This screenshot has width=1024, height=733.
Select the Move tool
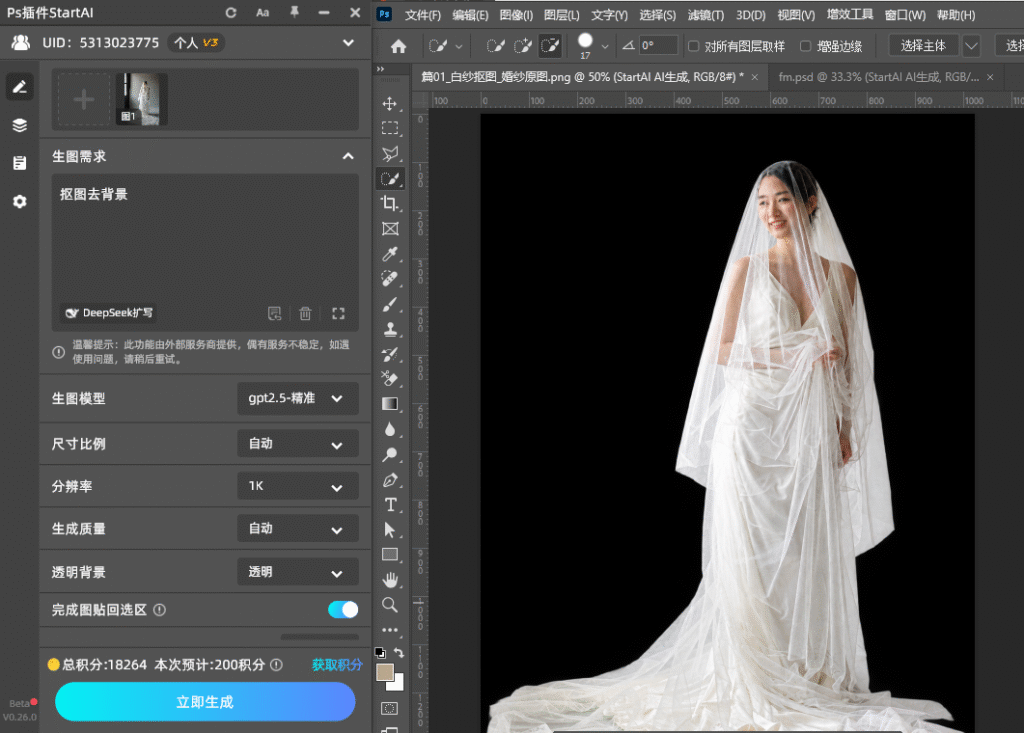pyautogui.click(x=390, y=104)
